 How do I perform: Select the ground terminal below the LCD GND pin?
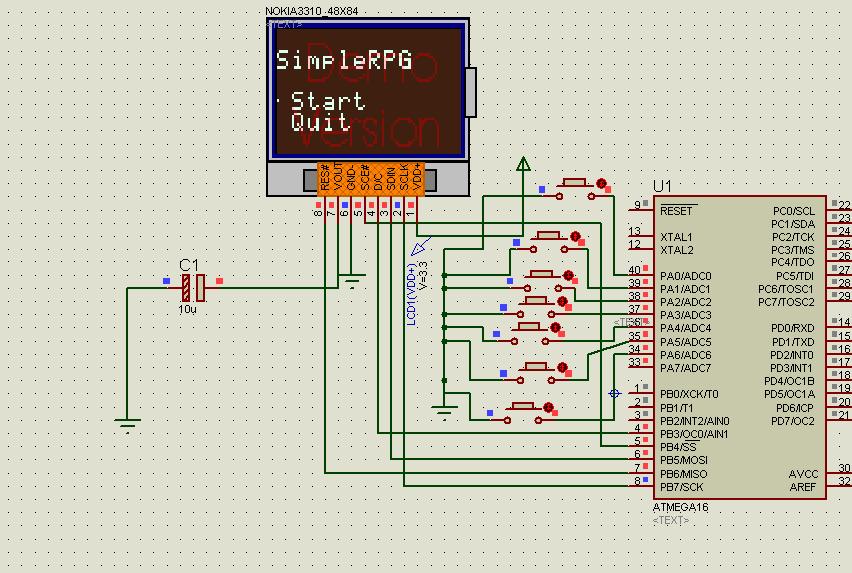352,281
